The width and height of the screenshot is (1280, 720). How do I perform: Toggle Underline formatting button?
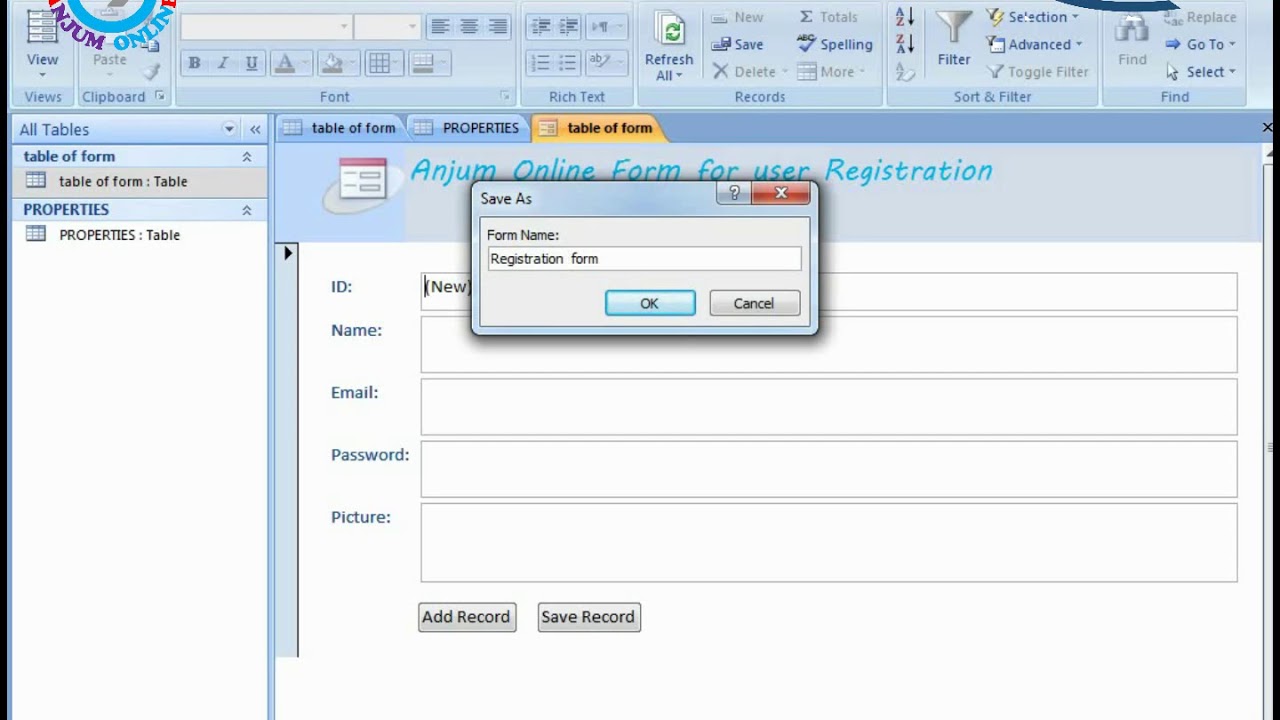[x=251, y=63]
